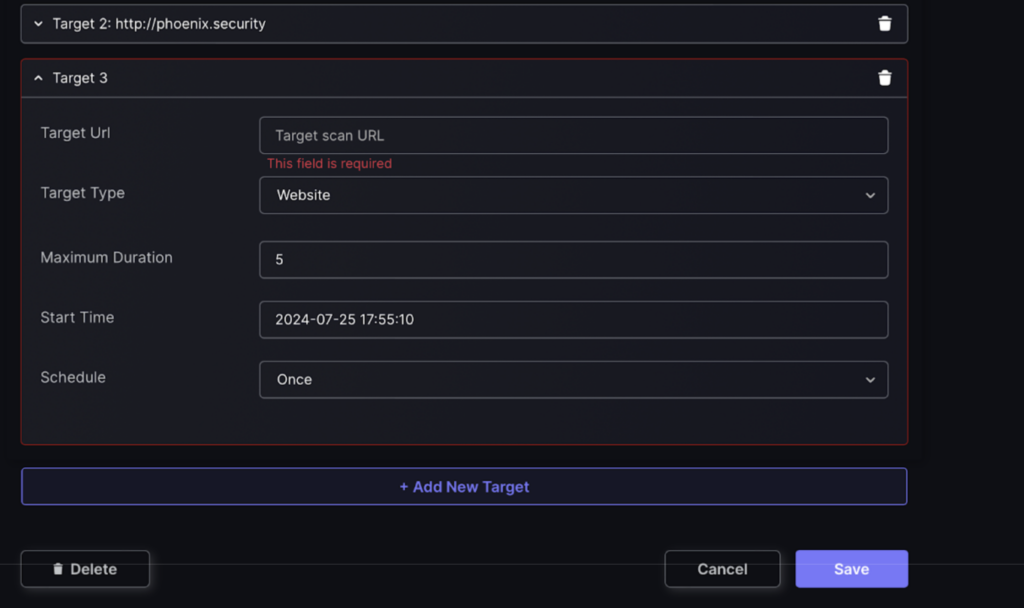The height and width of the screenshot is (608, 1024).
Task: Click the Maximum Duration label
Action: (x=106, y=257)
